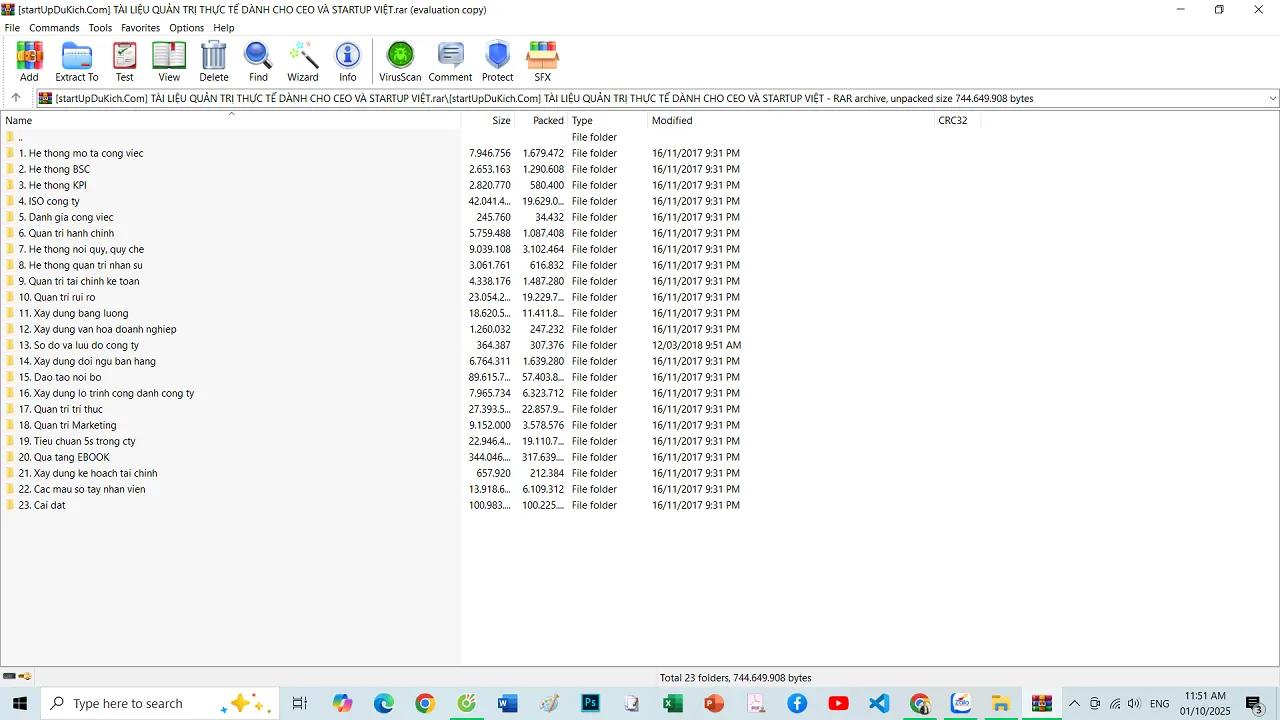Click the VirusScan icon
1280x720 pixels.
tap(400, 61)
